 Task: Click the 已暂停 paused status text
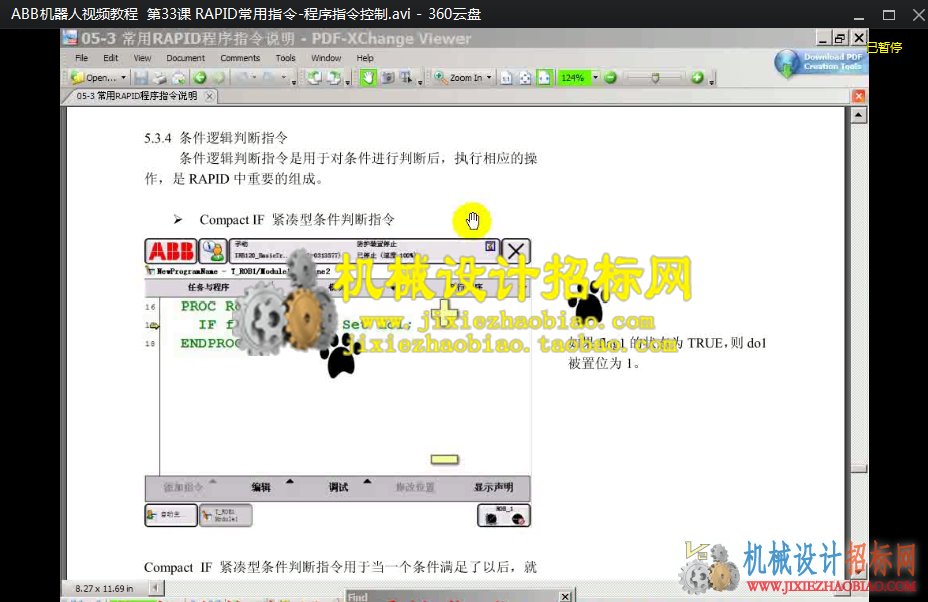[x=884, y=47]
